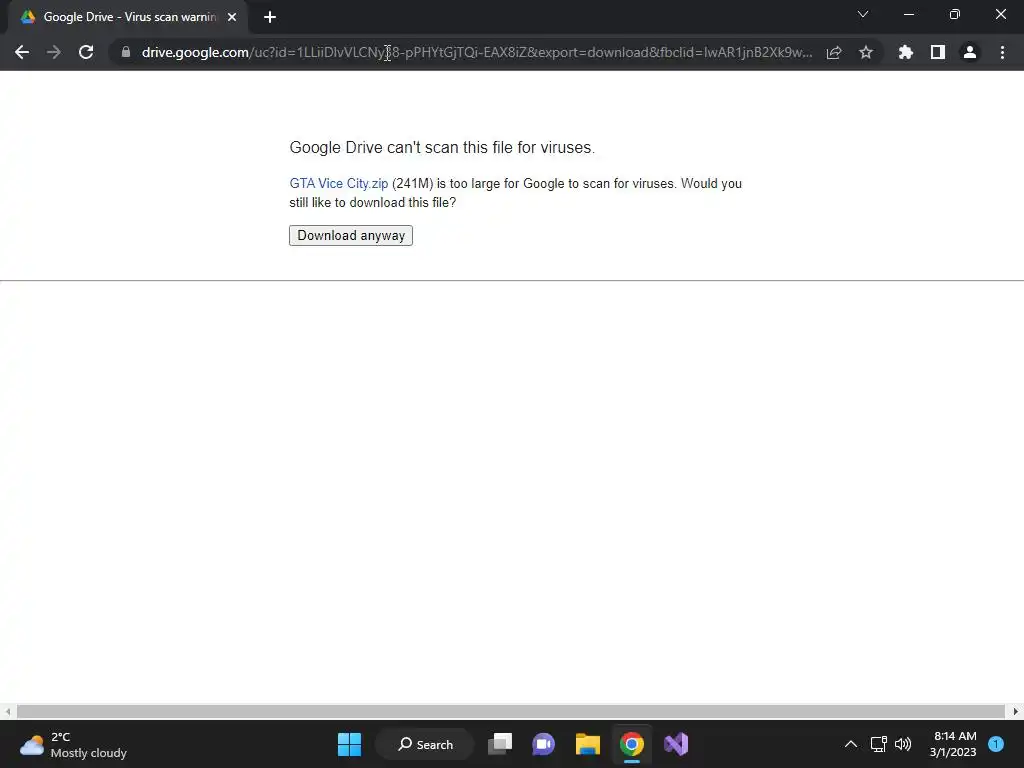Close the Chrome window
1024x768 pixels.
pos(1000,14)
